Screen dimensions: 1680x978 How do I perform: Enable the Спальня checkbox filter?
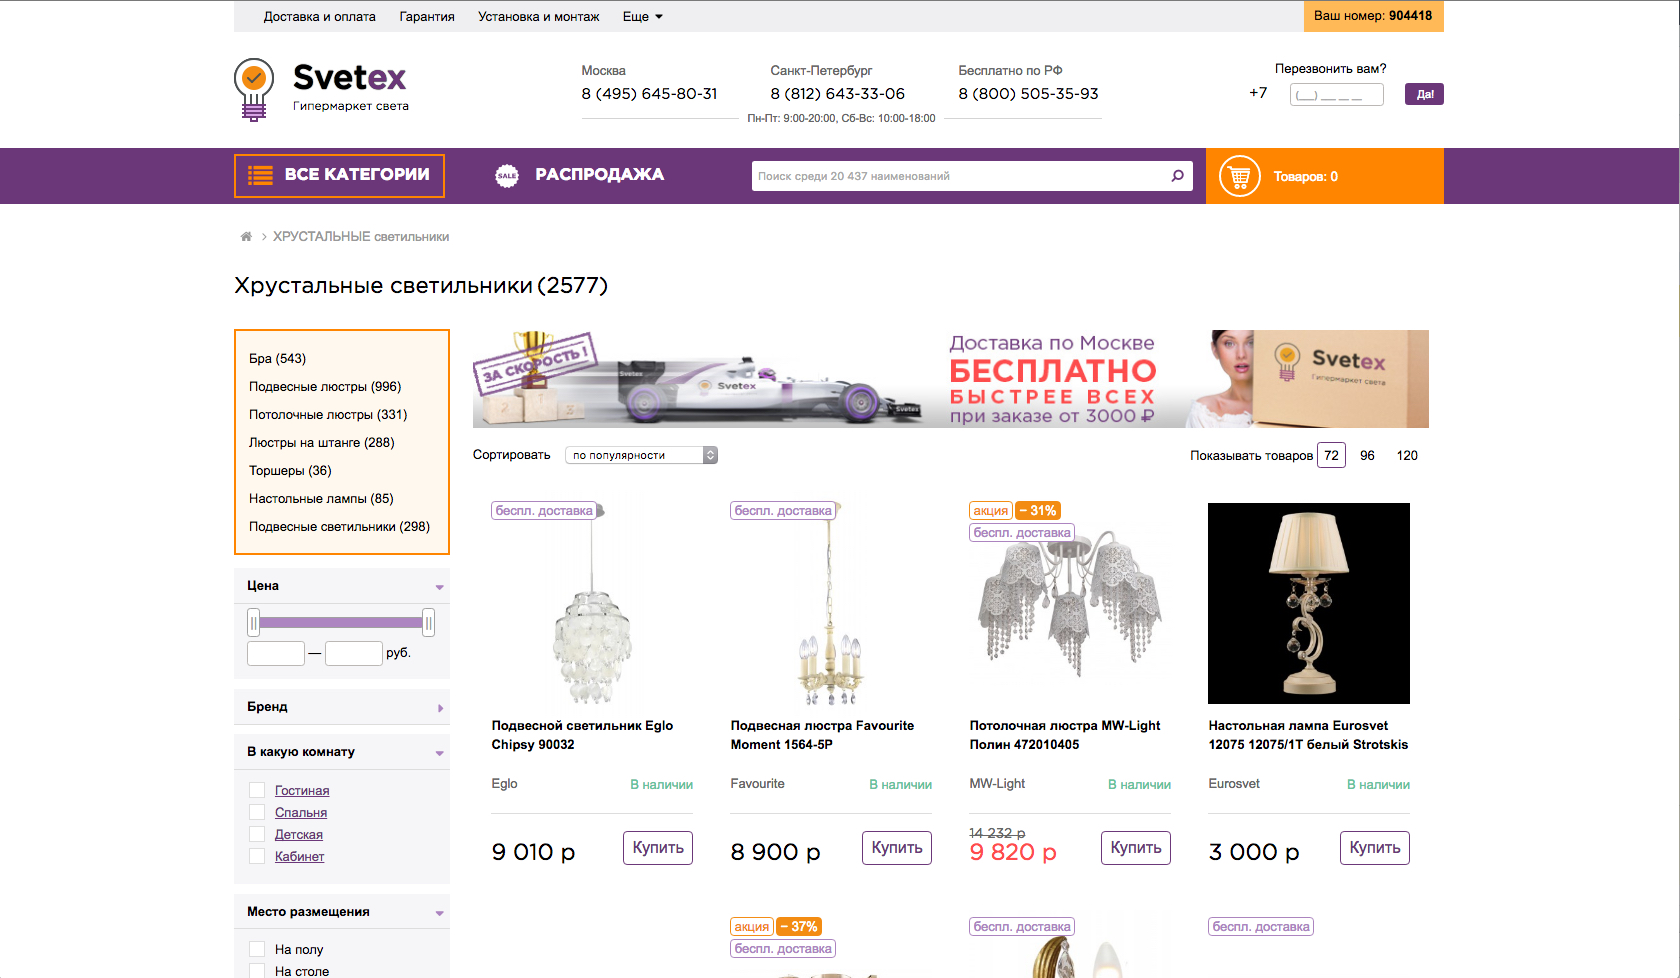coord(257,813)
